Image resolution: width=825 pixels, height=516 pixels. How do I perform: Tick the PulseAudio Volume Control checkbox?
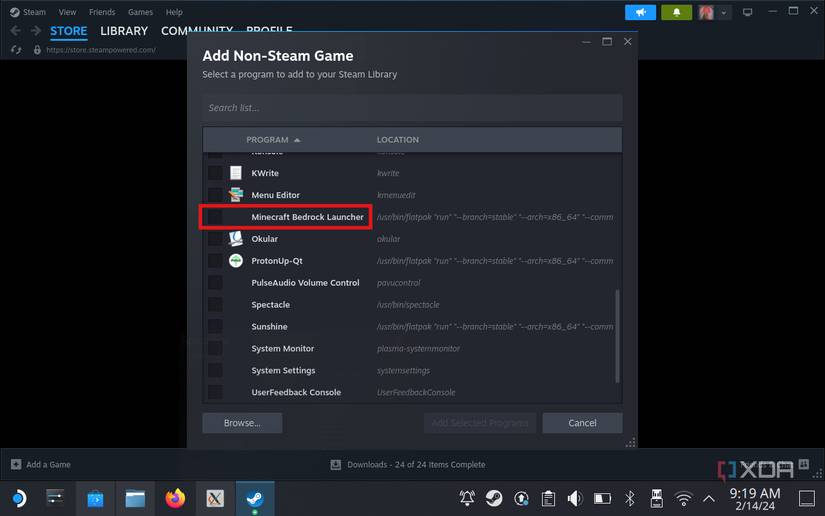[215, 283]
